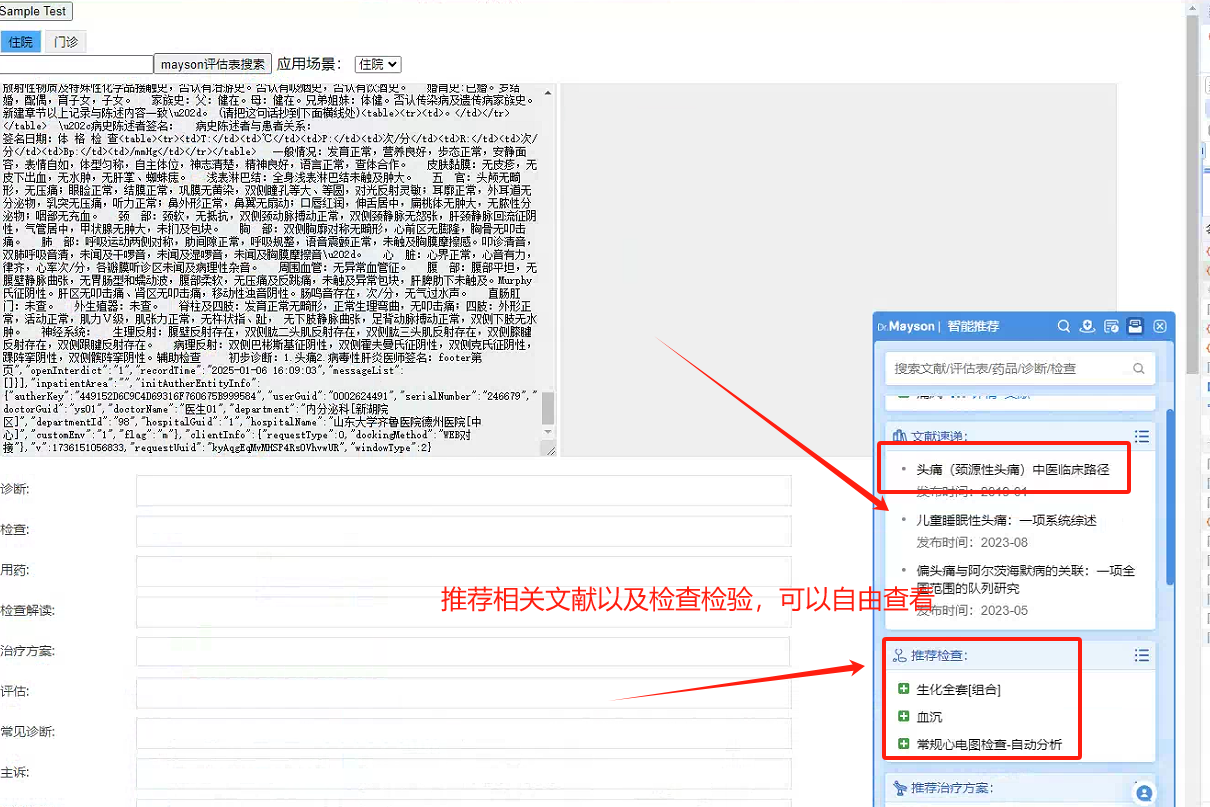Select 生化全套[组合] recommended exam
Screen dimensions: 1210x807
[958, 689]
